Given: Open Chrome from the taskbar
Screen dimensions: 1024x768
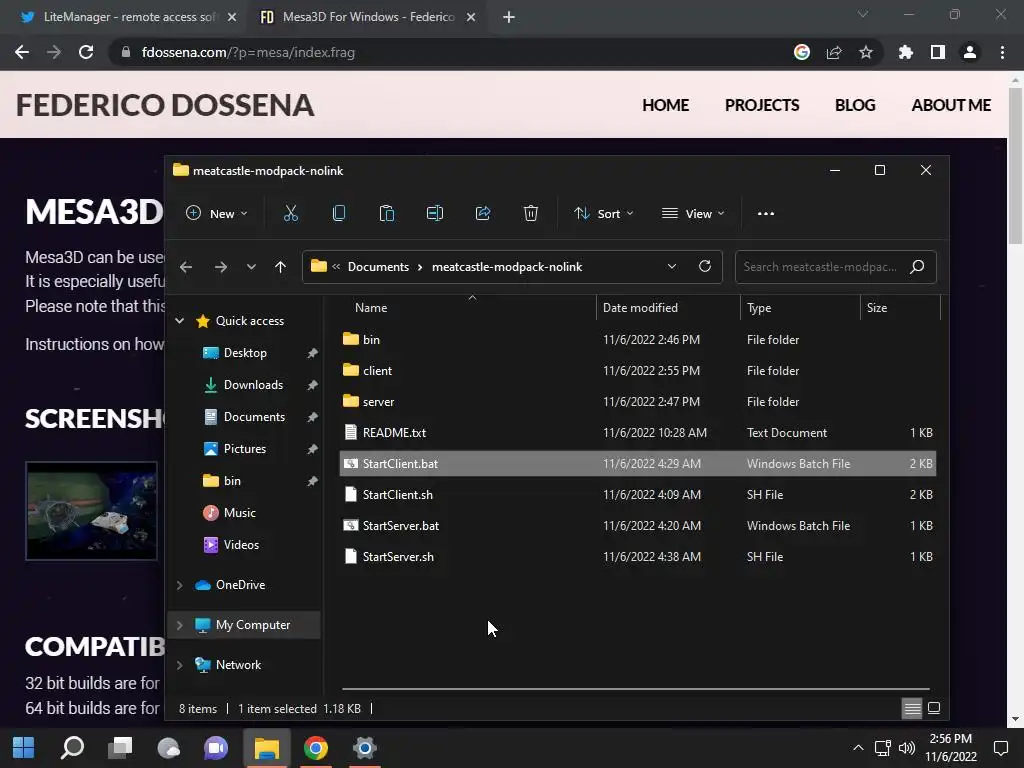Looking at the screenshot, I should click(x=315, y=748).
